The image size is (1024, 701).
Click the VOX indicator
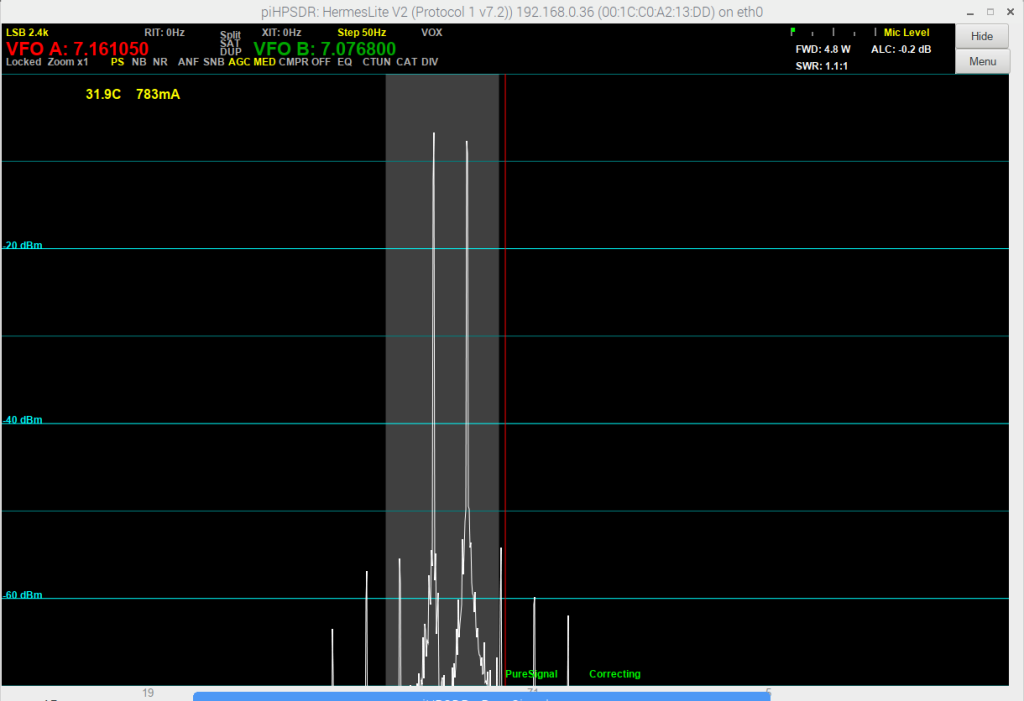(431, 33)
